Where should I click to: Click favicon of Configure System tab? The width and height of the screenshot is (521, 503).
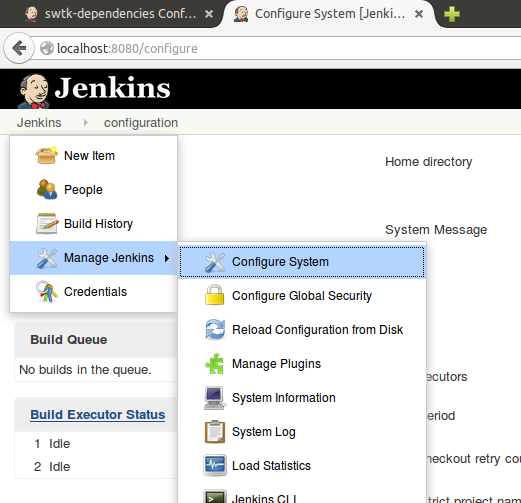pyautogui.click(x=241, y=14)
